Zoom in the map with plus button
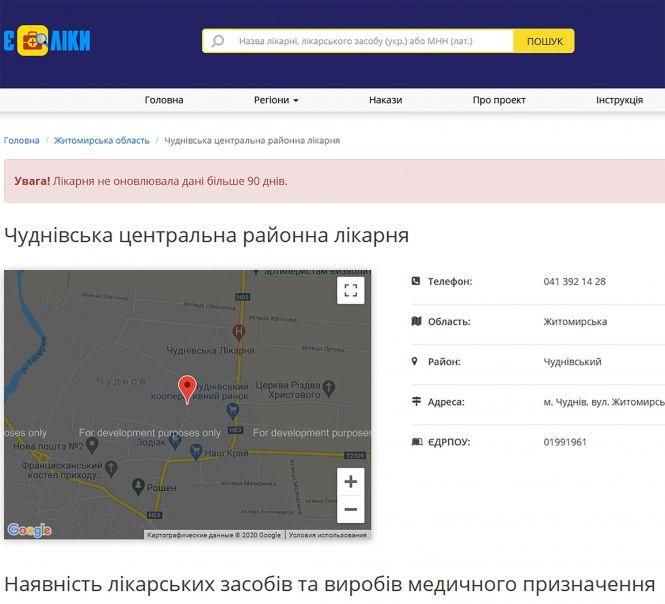The image size is (665, 604). pyautogui.click(x=350, y=482)
